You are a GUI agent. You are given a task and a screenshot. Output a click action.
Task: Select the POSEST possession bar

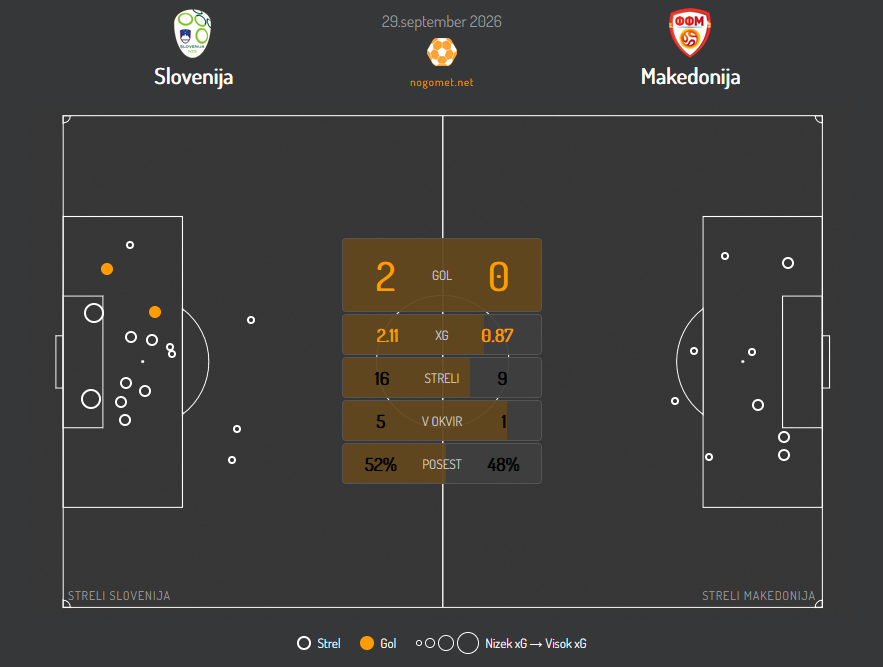pyautogui.click(x=442, y=464)
